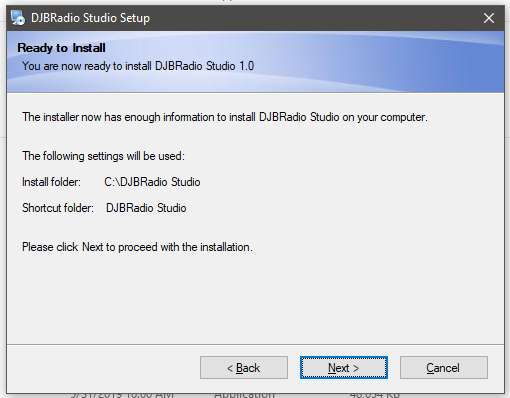
Task: Click the file date entry behind the dialog
Action: [x=122, y=395]
